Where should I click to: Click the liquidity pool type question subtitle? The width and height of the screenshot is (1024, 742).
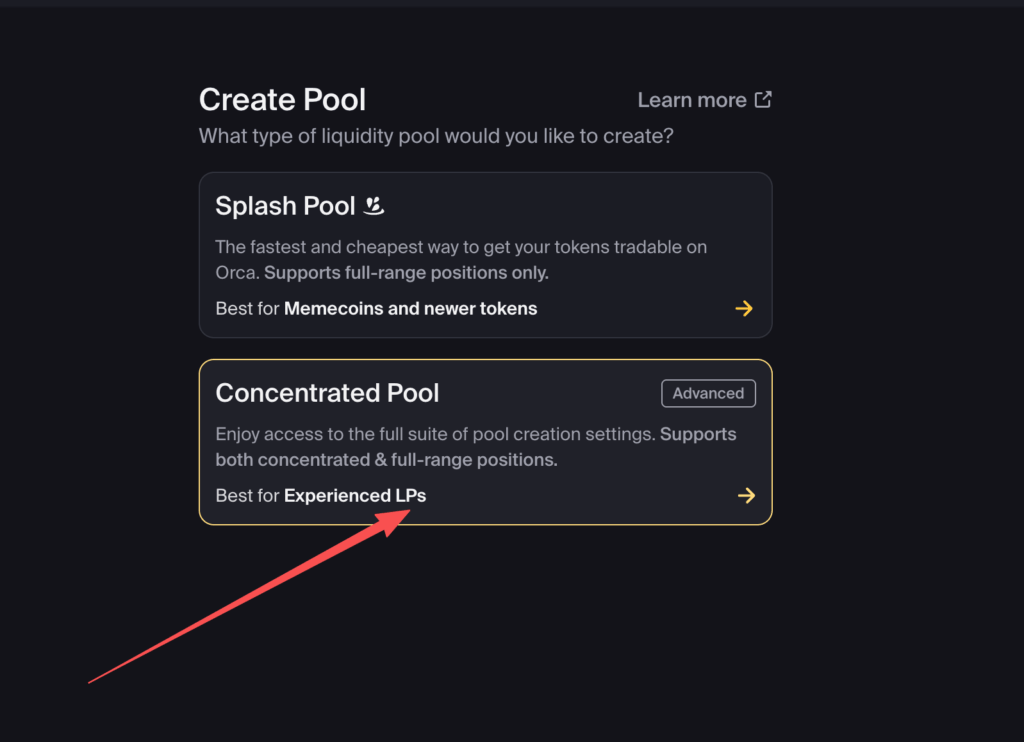pos(436,135)
